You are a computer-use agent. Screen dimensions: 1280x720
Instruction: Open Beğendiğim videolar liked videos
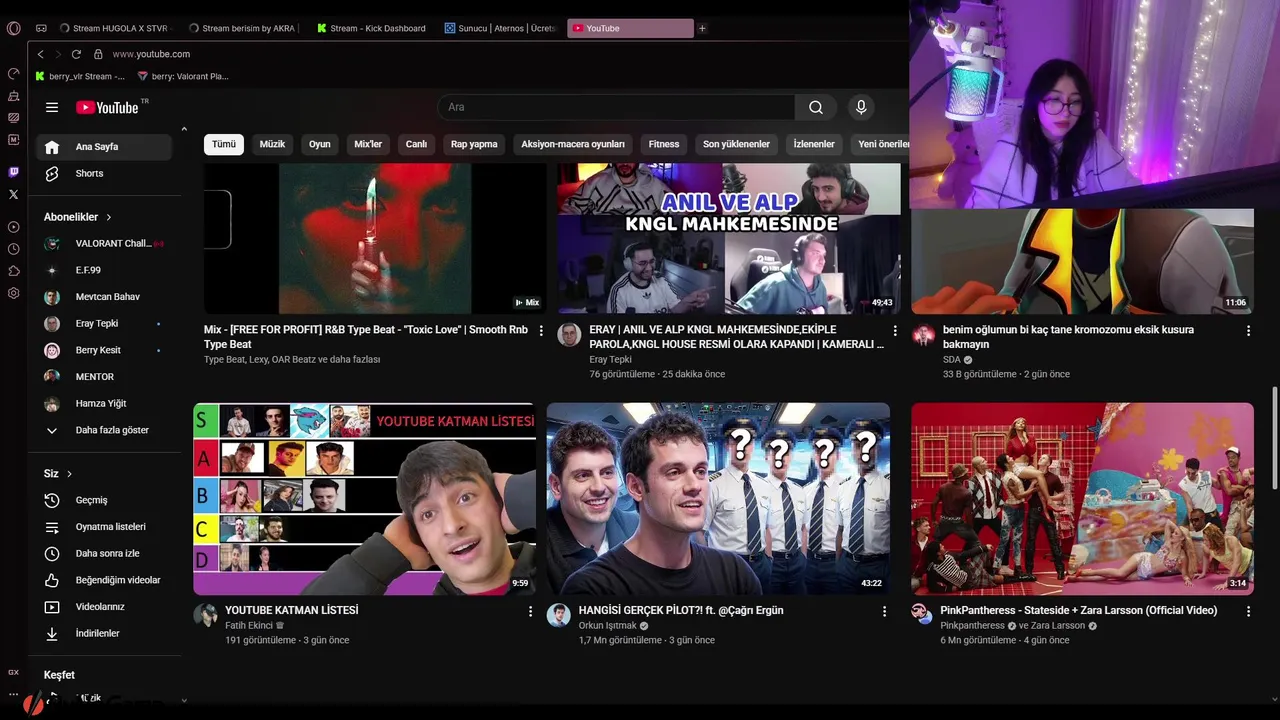point(104,580)
